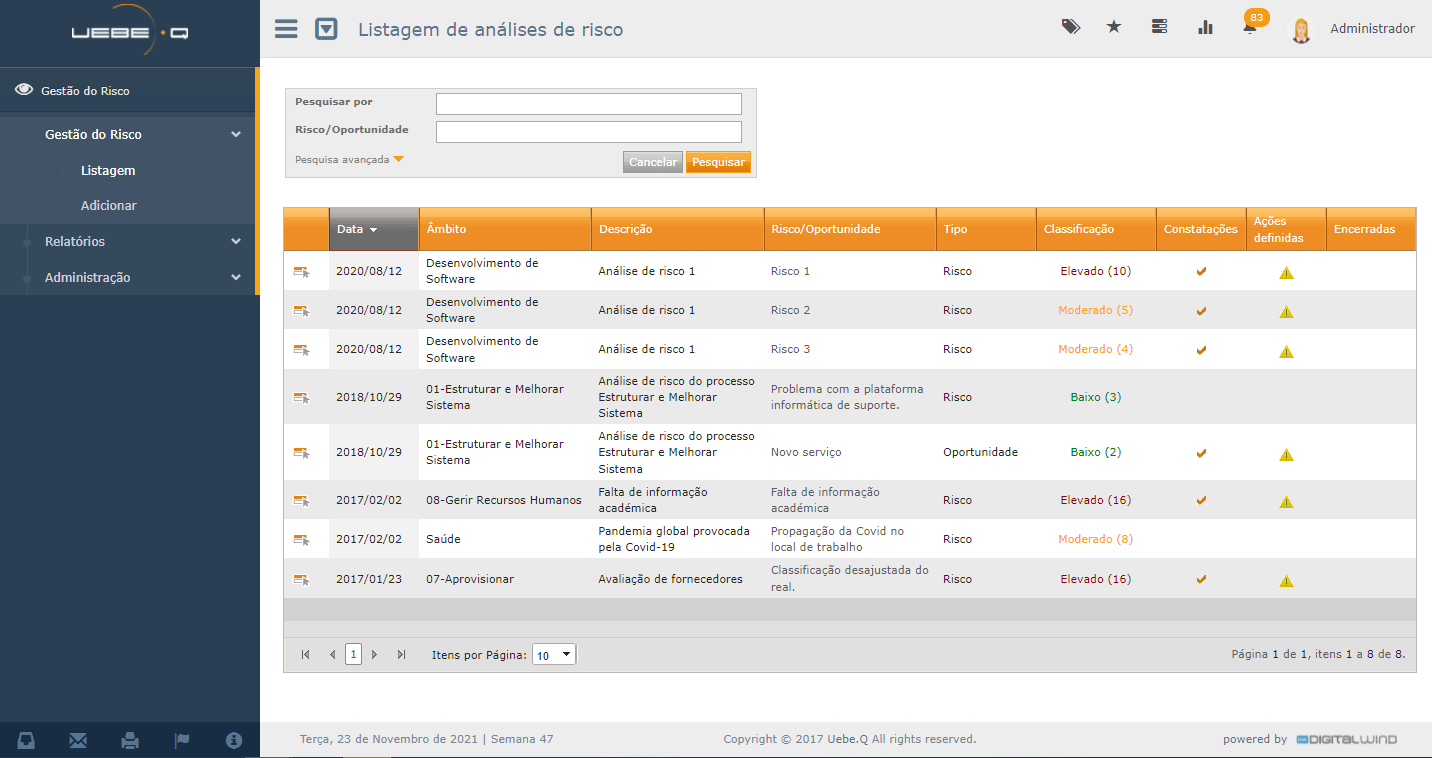This screenshot has width=1432, height=758.
Task: Open notifications bell with 83 badge
Action: coord(1250,27)
